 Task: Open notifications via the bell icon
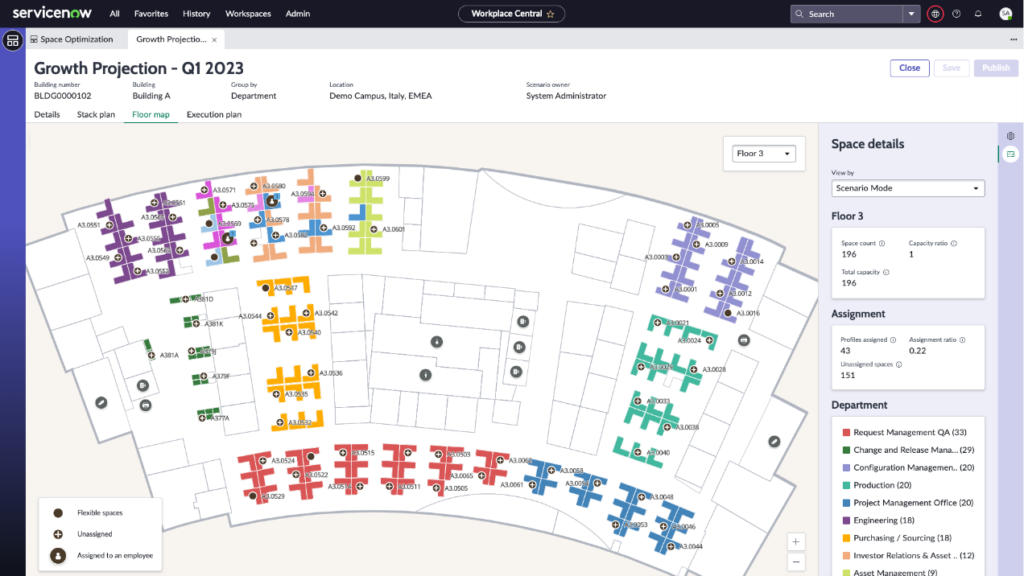point(977,13)
